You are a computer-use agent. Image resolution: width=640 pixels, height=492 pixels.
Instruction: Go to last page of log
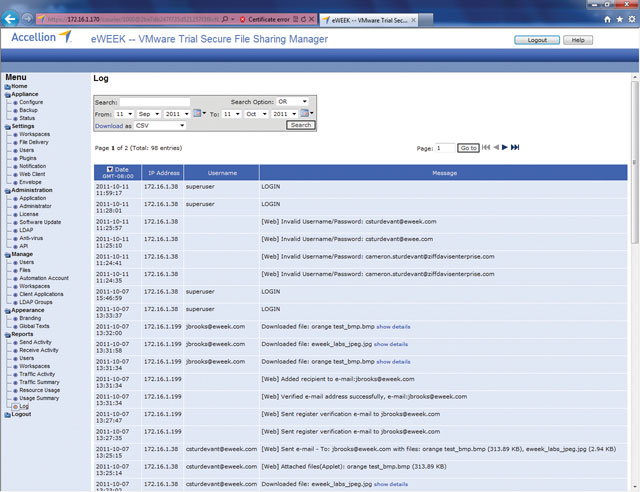(515, 147)
